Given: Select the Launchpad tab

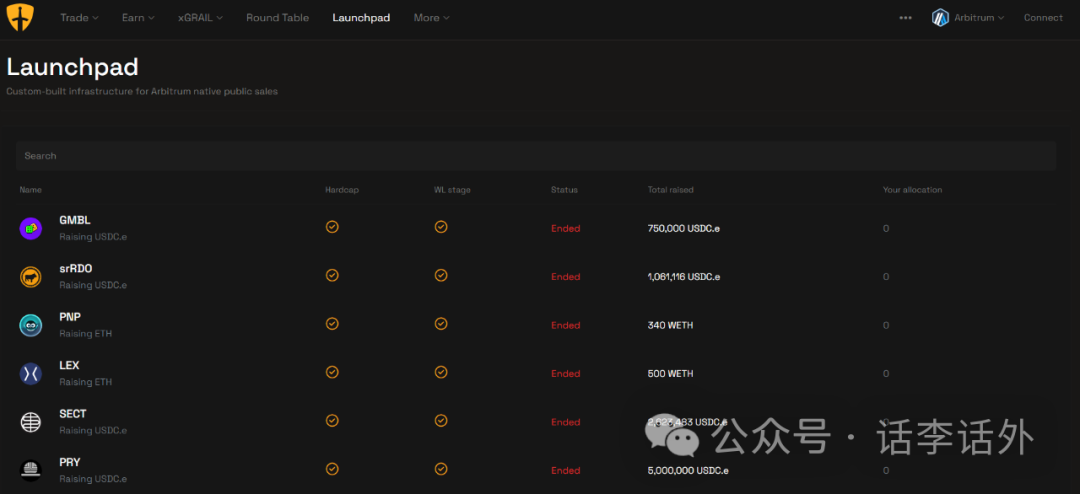Looking at the screenshot, I should pyautogui.click(x=361, y=18).
